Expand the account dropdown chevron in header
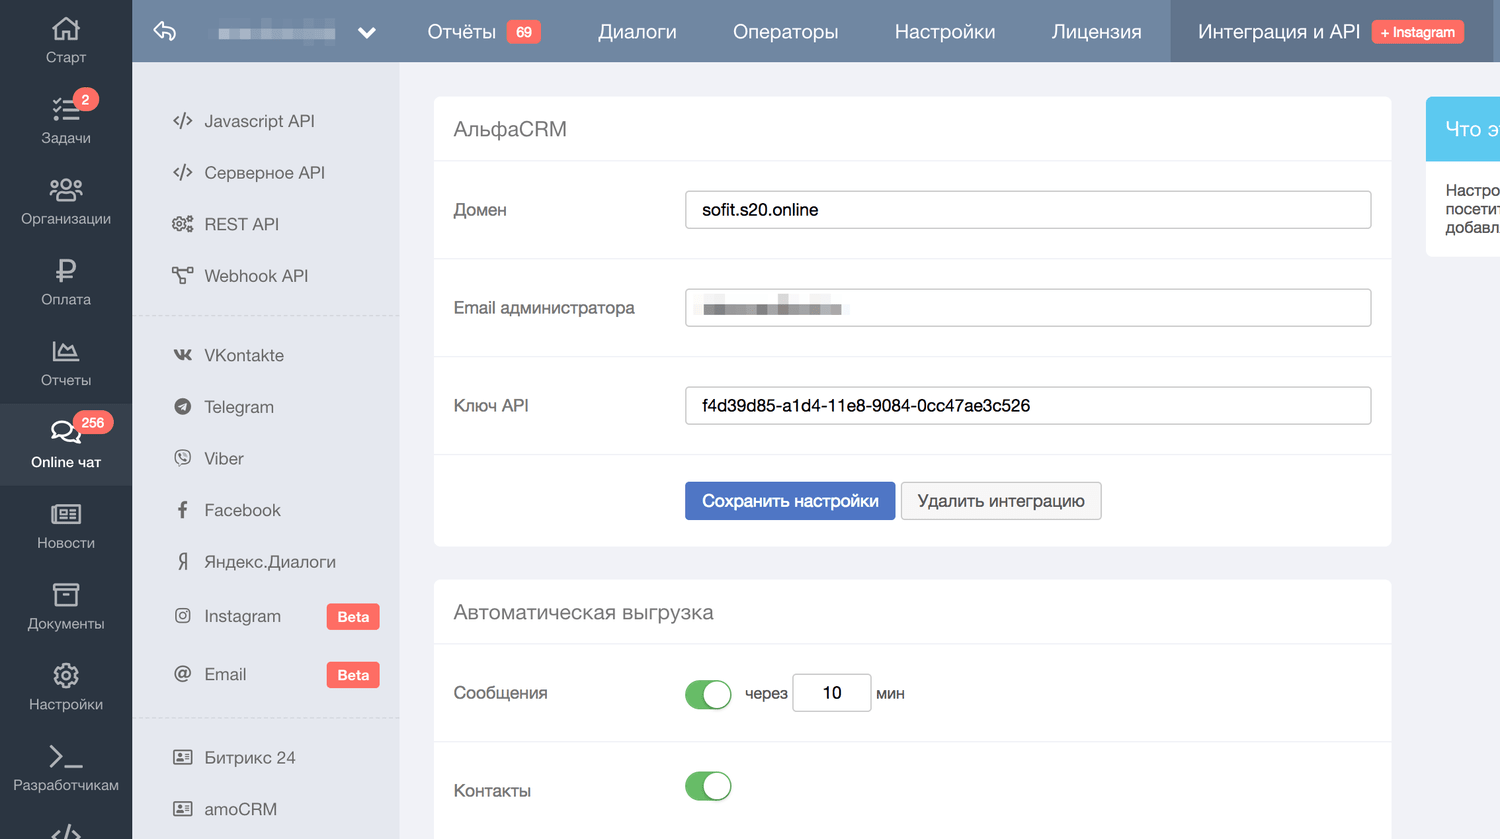Image resolution: width=1500 pixels, height=839 pixels. pos(367,33)
